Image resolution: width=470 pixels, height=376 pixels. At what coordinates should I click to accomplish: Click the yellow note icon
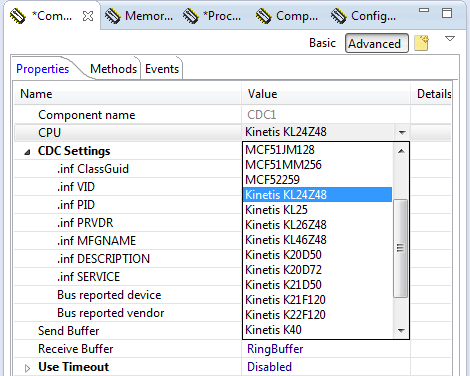coord(421,43)
